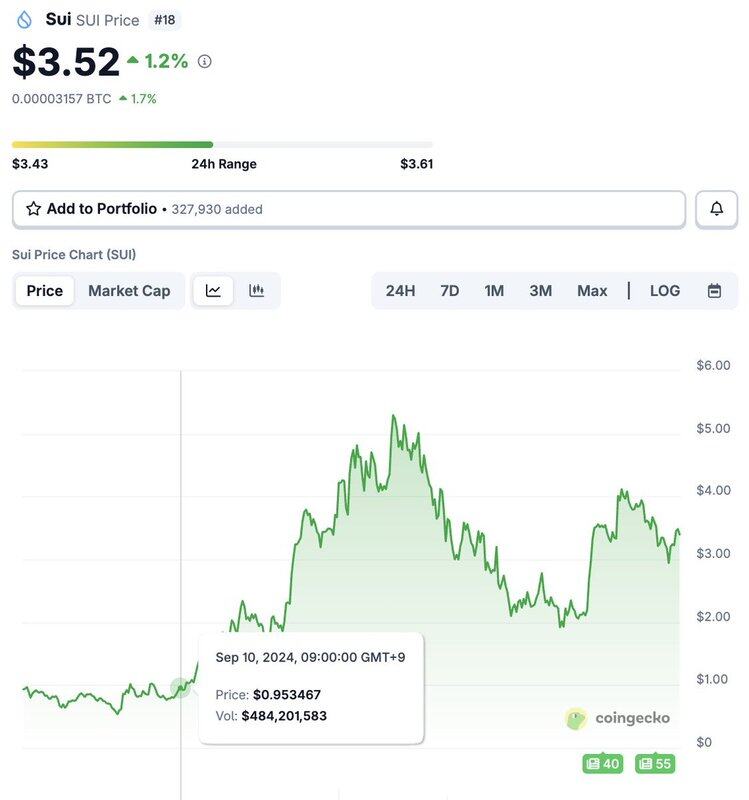
Task: Click Add to Portfolio button
Action: (349, 209)
